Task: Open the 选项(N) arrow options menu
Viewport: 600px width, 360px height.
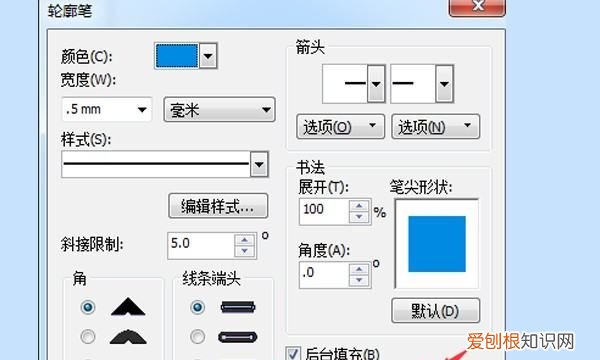Action: (435, 126)
